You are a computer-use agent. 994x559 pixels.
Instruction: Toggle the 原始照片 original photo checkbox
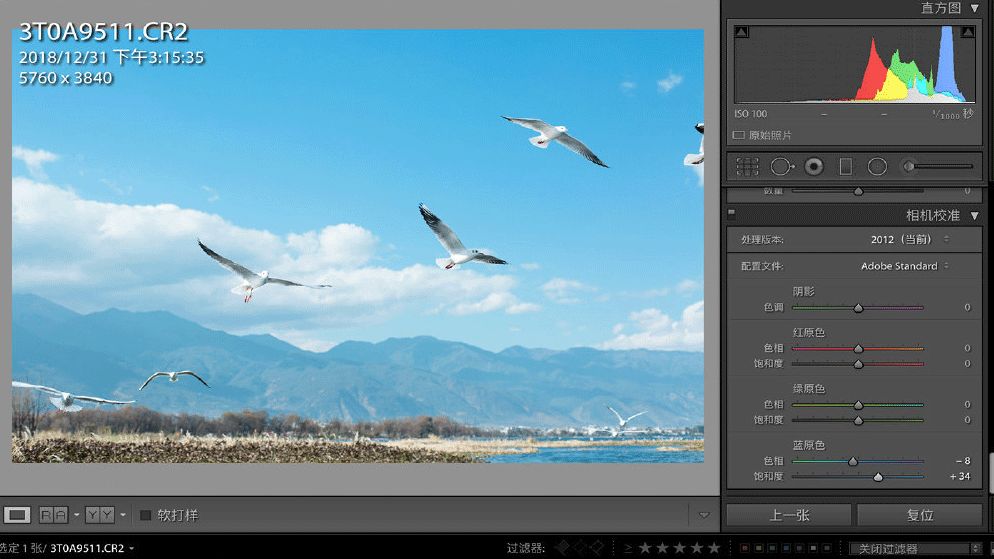point(739,135)
